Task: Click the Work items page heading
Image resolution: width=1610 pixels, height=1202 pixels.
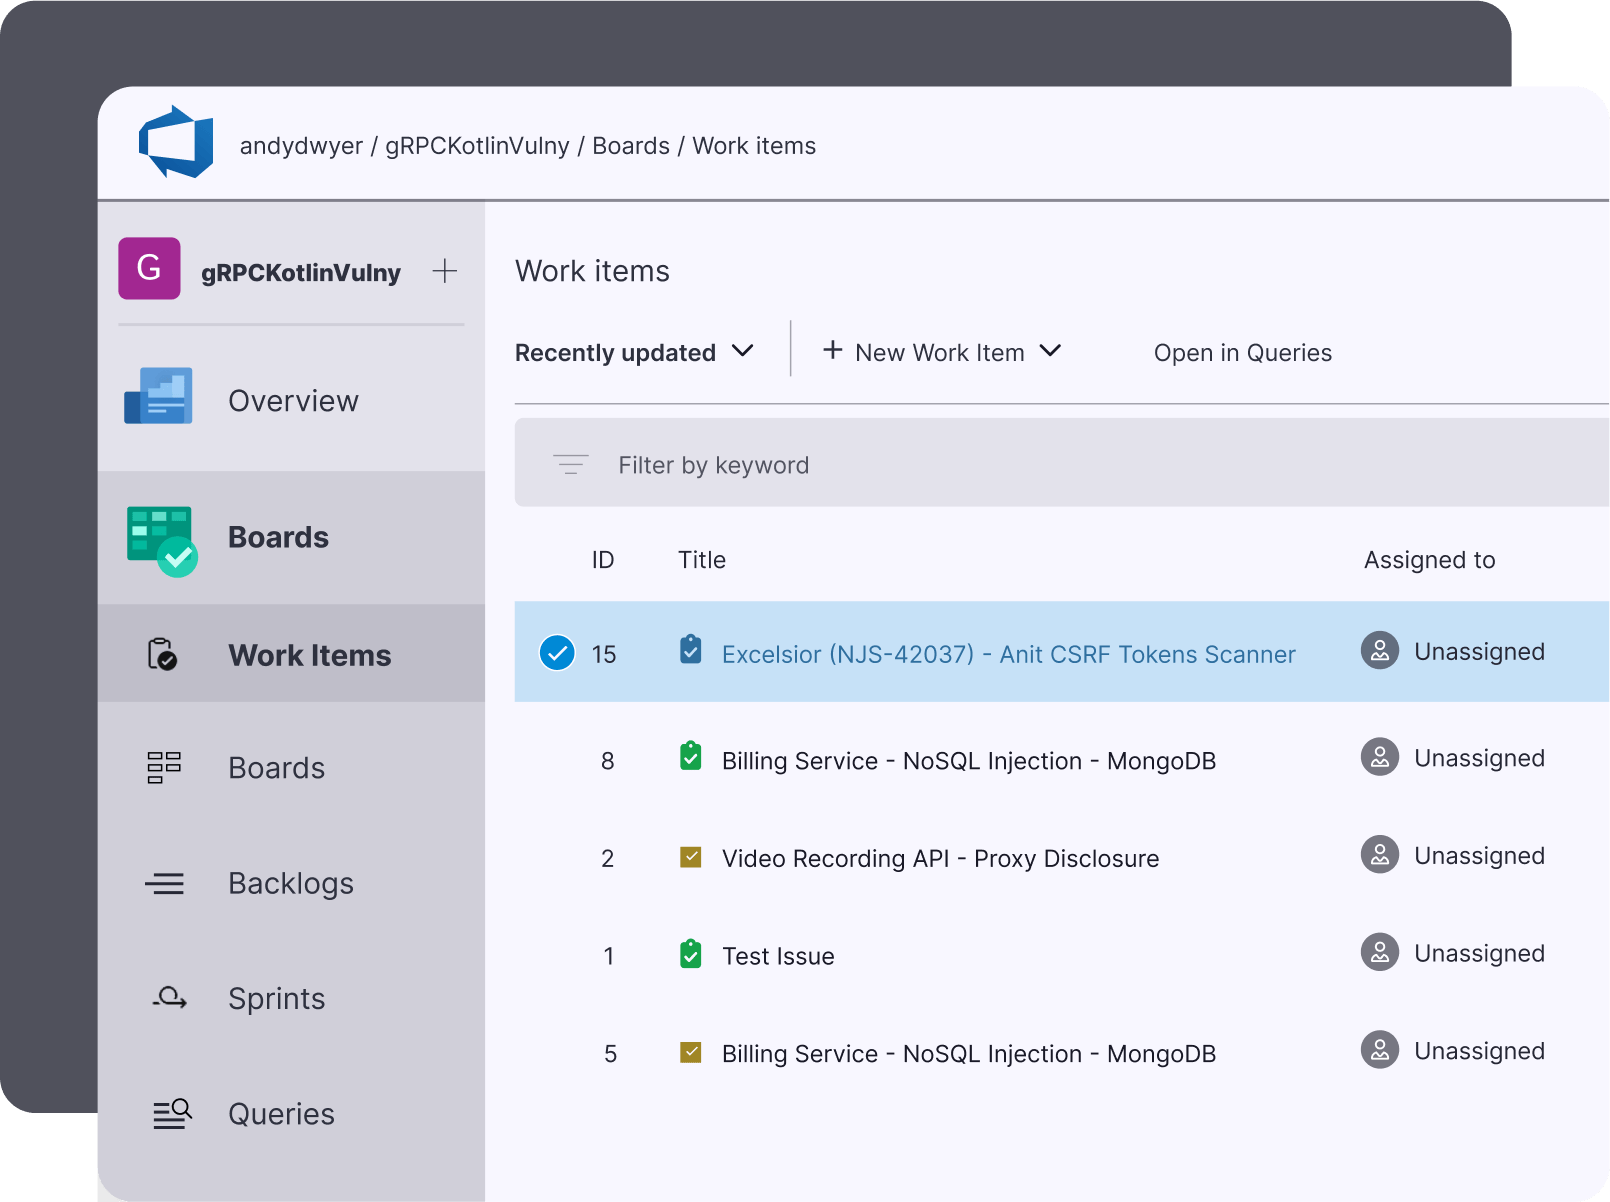Action: coord(592,271)
